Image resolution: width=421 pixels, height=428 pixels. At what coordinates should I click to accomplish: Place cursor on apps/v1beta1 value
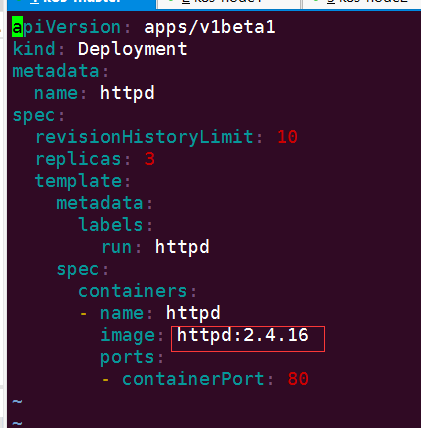pos(210,27)
